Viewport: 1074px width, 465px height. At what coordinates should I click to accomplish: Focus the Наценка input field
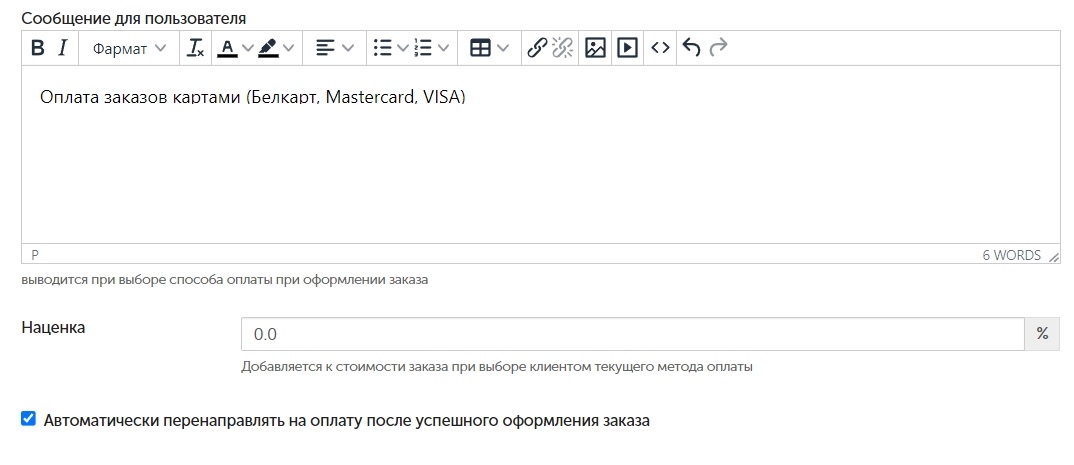click(633, 334)
